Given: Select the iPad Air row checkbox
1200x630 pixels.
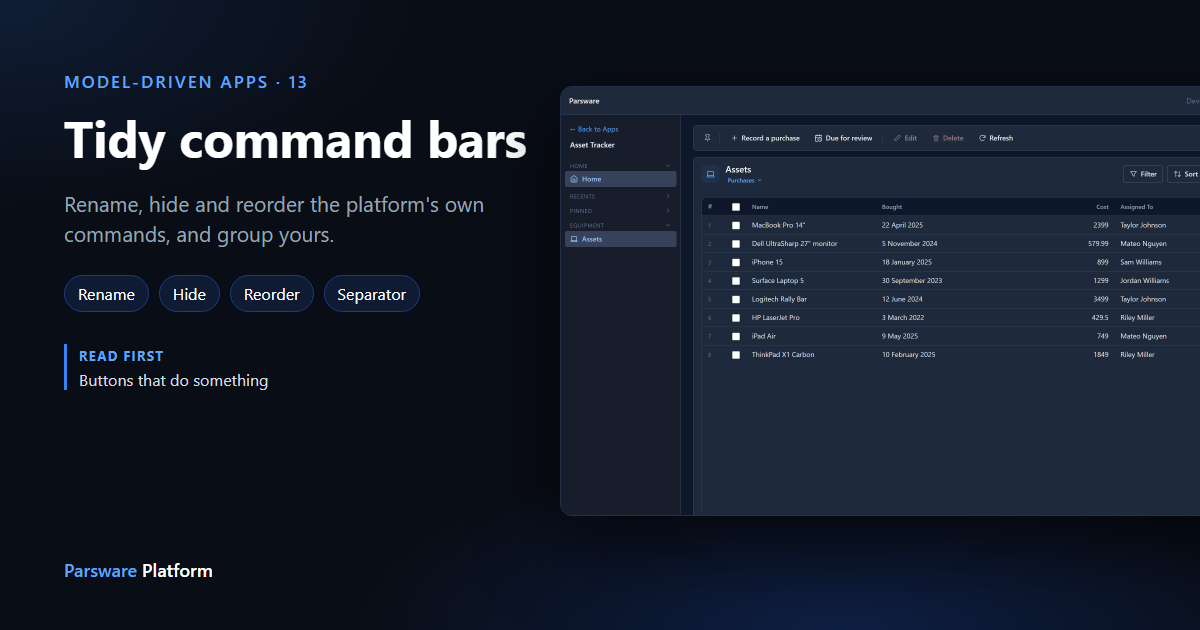Looking at the screenshot, I should (x=736, y=336).
